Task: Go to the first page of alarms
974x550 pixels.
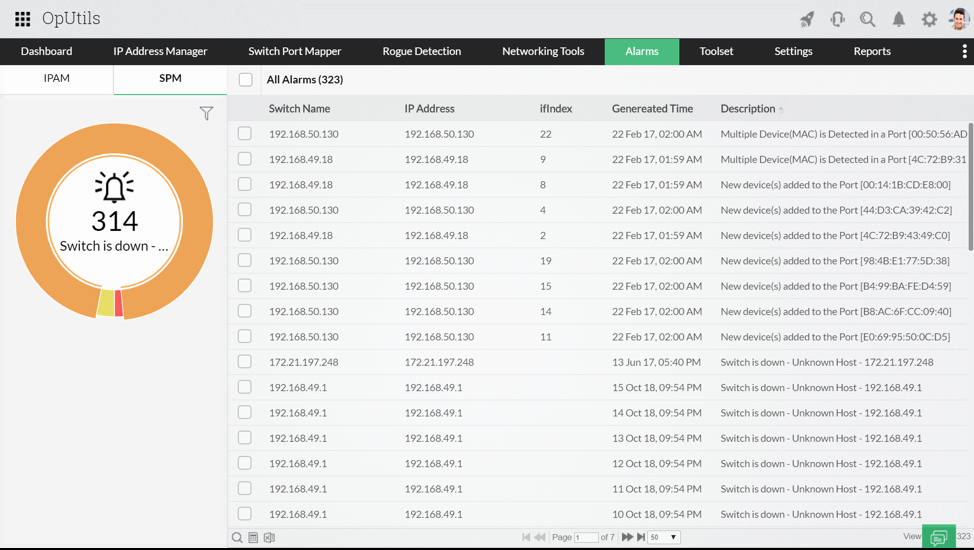Action: 526,537
